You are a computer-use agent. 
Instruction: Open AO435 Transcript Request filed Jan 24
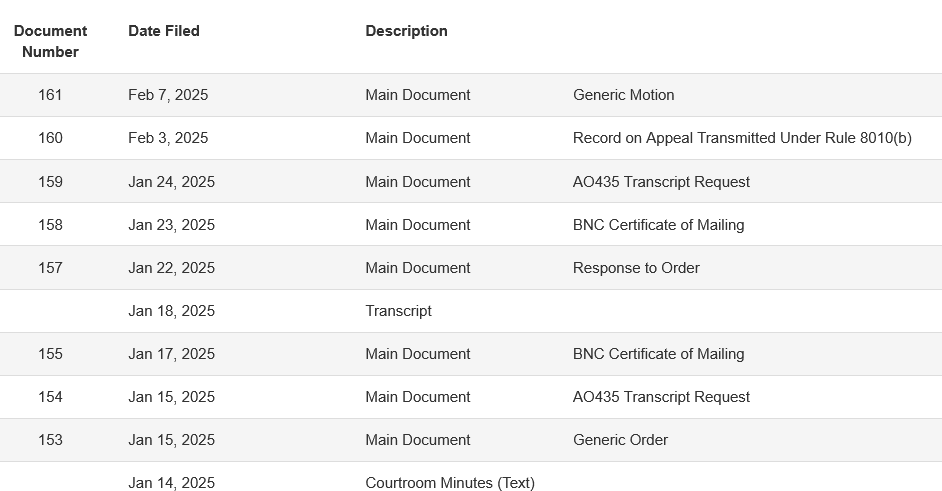tap(661, 182)
